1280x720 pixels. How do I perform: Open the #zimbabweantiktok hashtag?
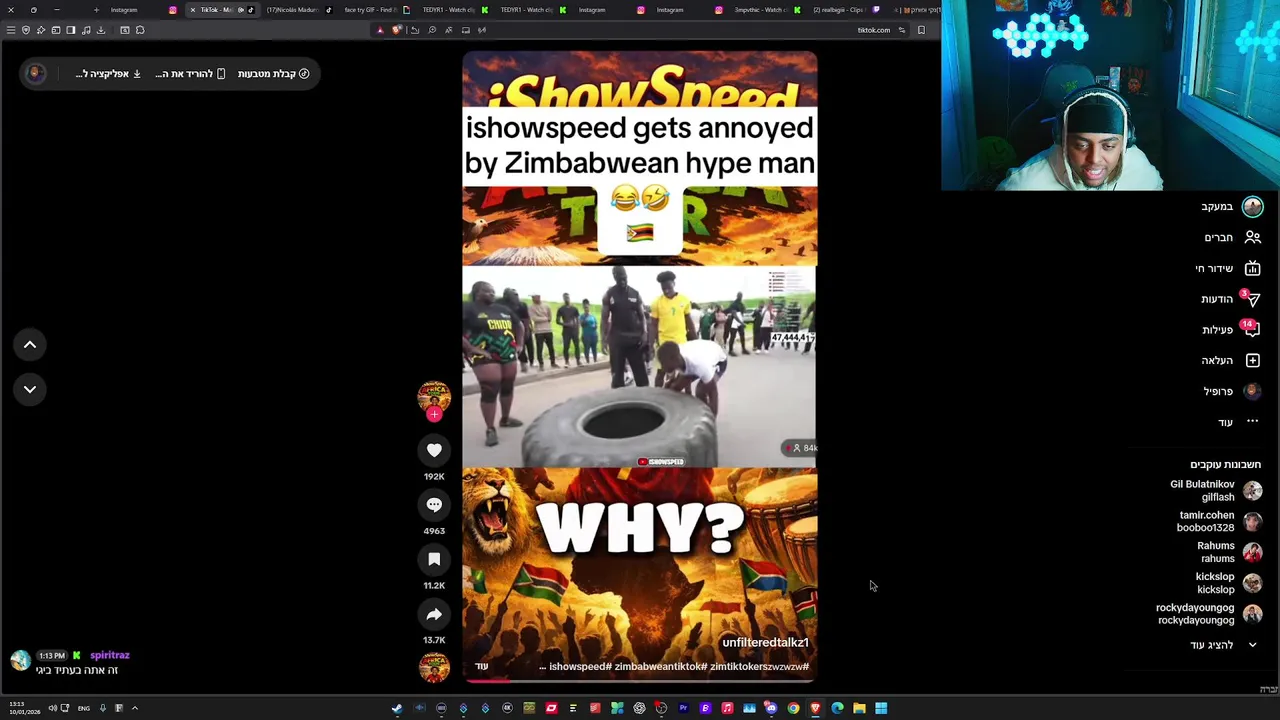click(x=661, y=666)
